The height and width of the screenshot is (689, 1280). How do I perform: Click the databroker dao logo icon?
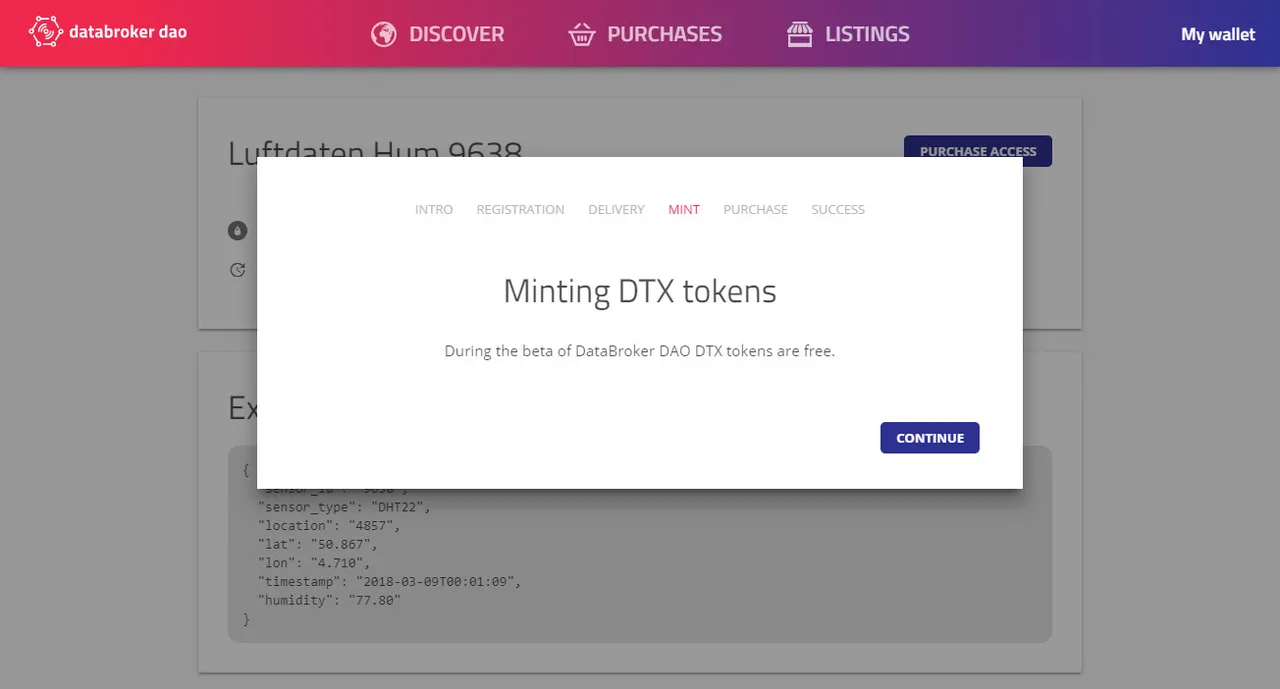click(46, 32)
